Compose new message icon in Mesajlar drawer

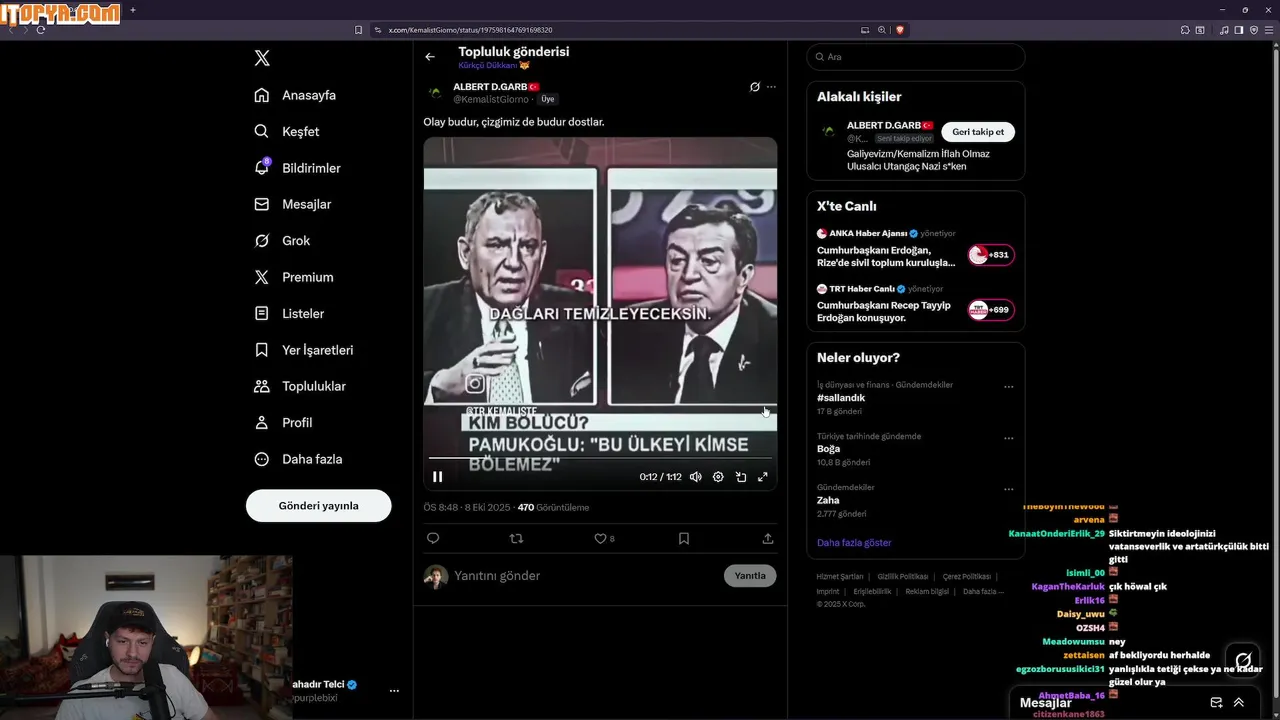(1216, 703)
